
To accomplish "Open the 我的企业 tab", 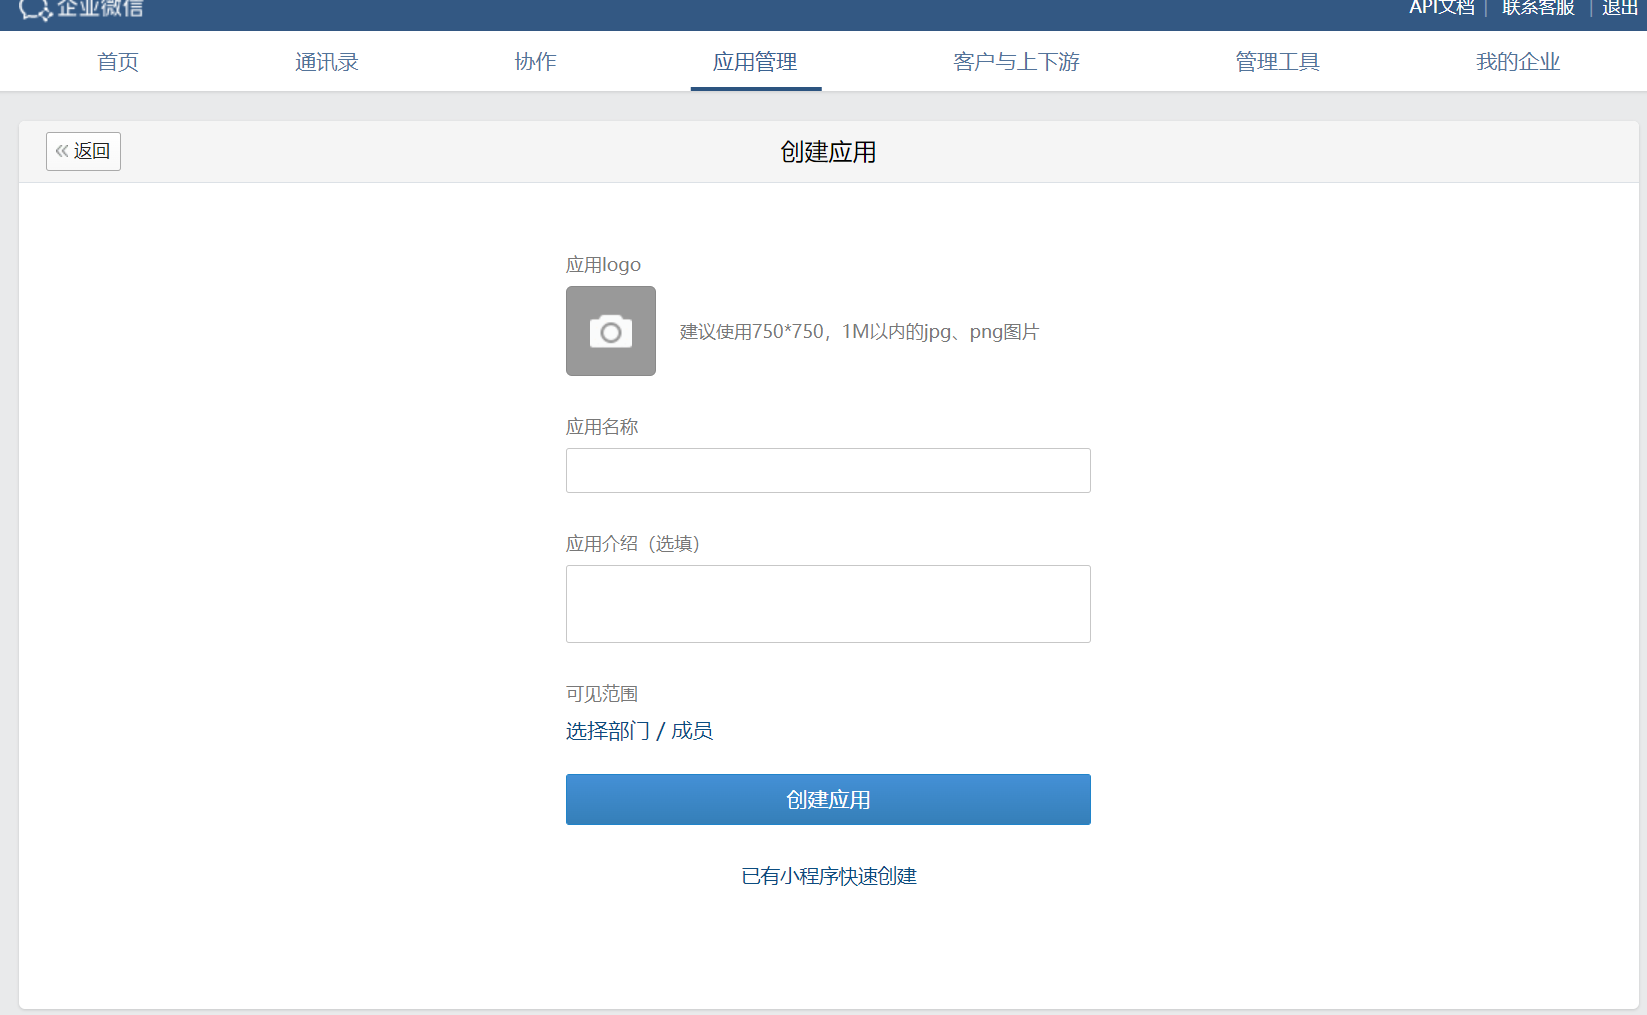I will pyautogui.click(x=1516, y=61).
